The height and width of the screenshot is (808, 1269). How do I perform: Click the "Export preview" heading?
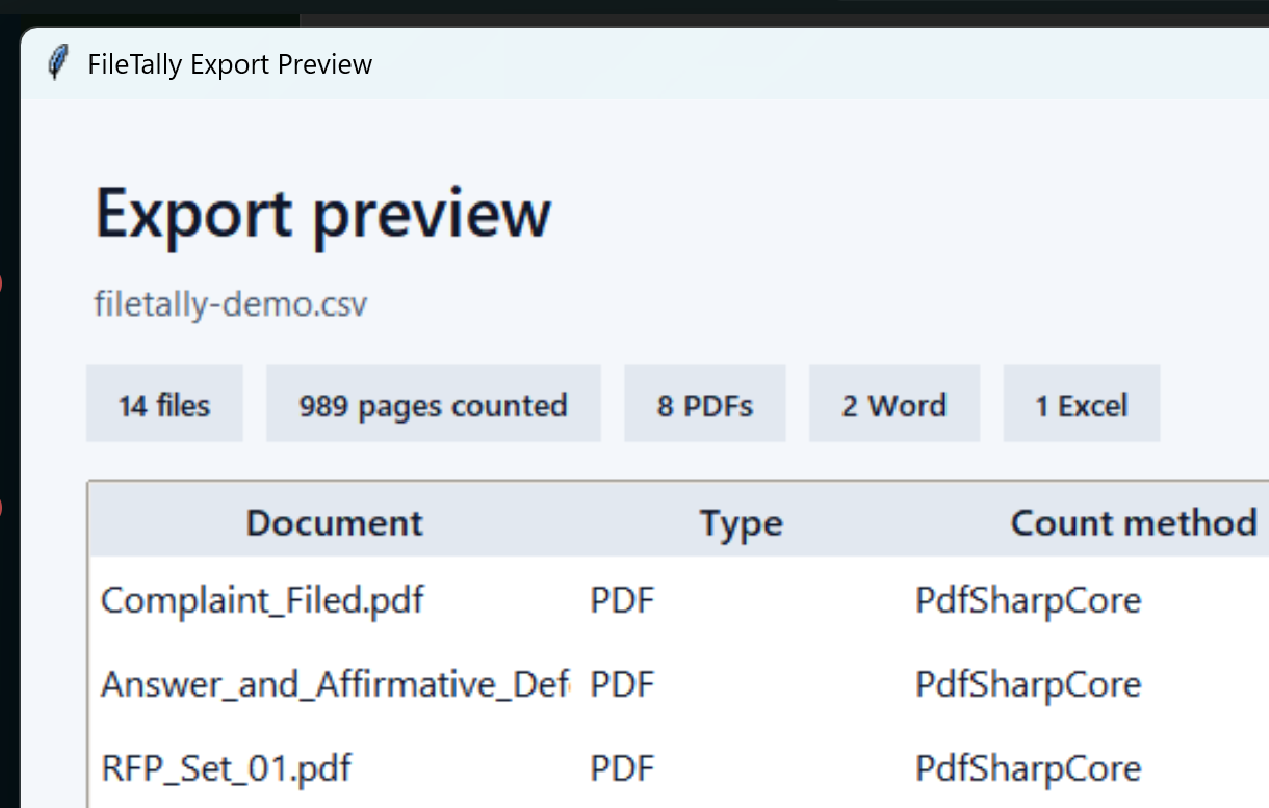click(x=323, y=213)
